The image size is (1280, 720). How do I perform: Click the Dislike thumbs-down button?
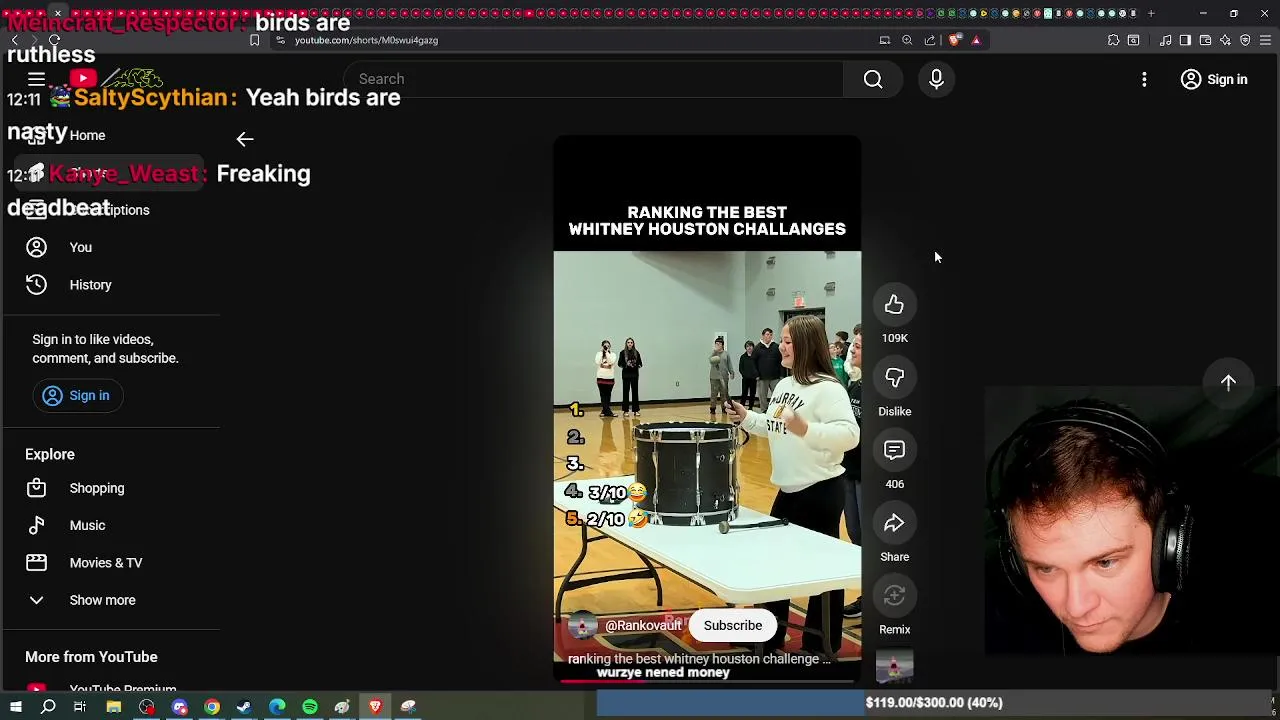click(x=894, y=378)
